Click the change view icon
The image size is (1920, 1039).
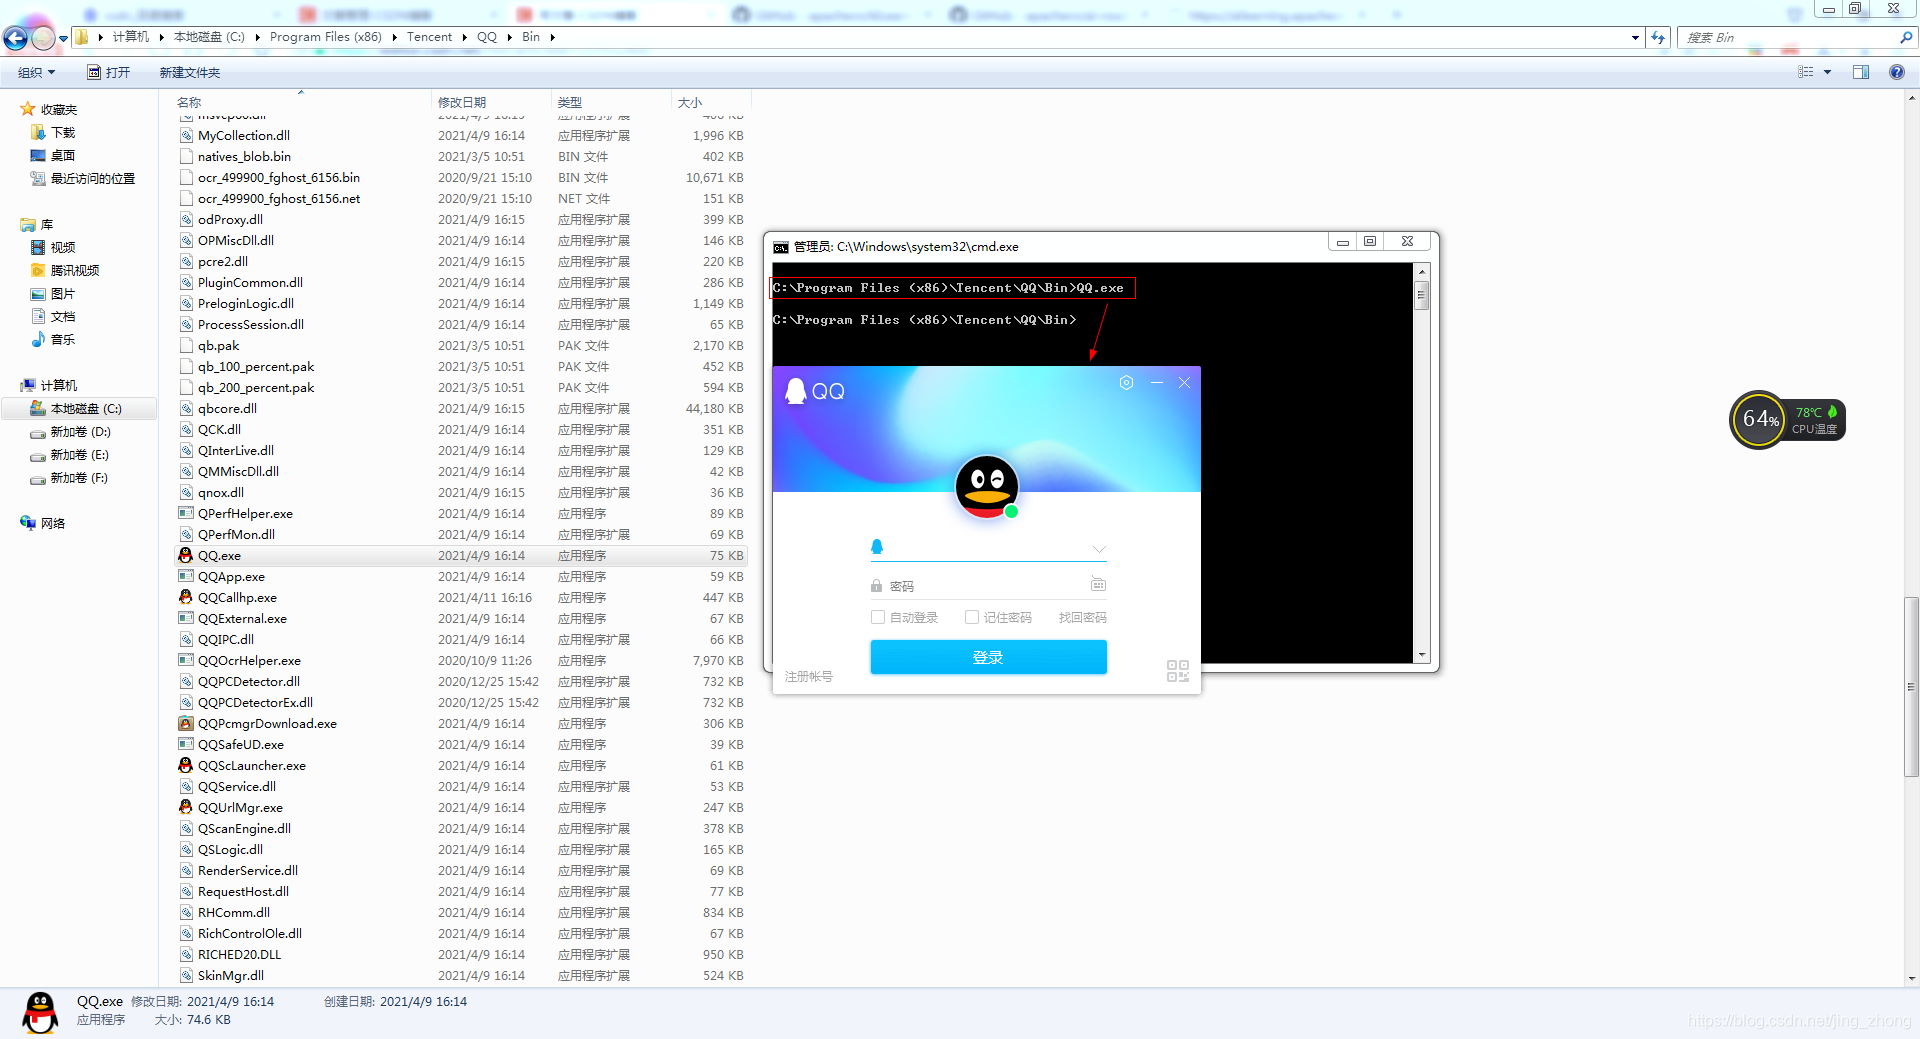pos(1805,72)
